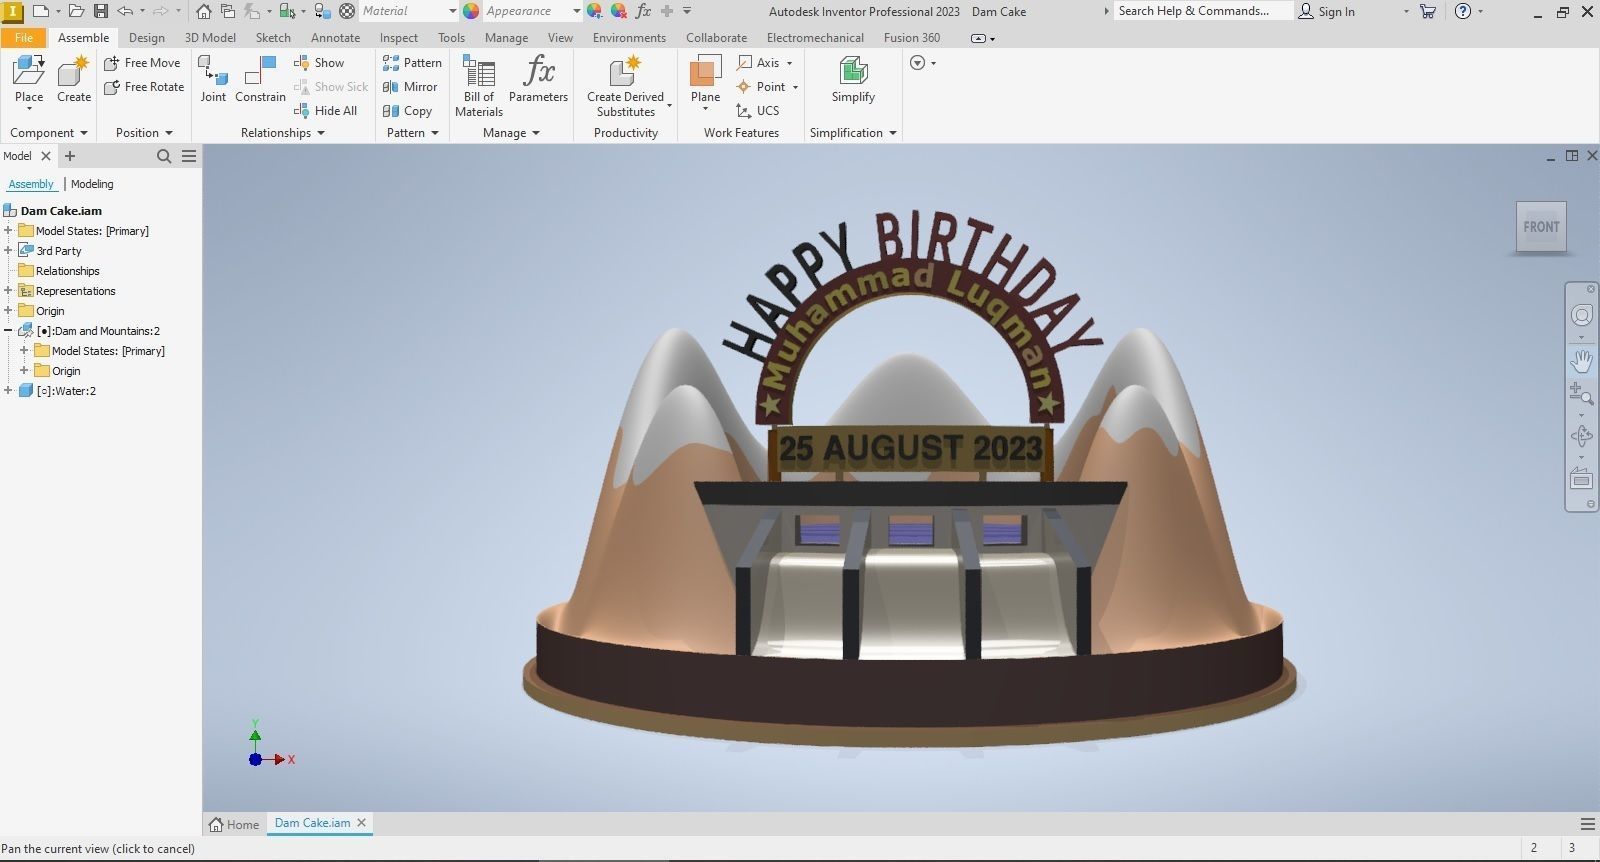Close the Dam Cake.iam document tab
Image resolution: width=1600 pixels, height=862 pixels.
[362, 823]
